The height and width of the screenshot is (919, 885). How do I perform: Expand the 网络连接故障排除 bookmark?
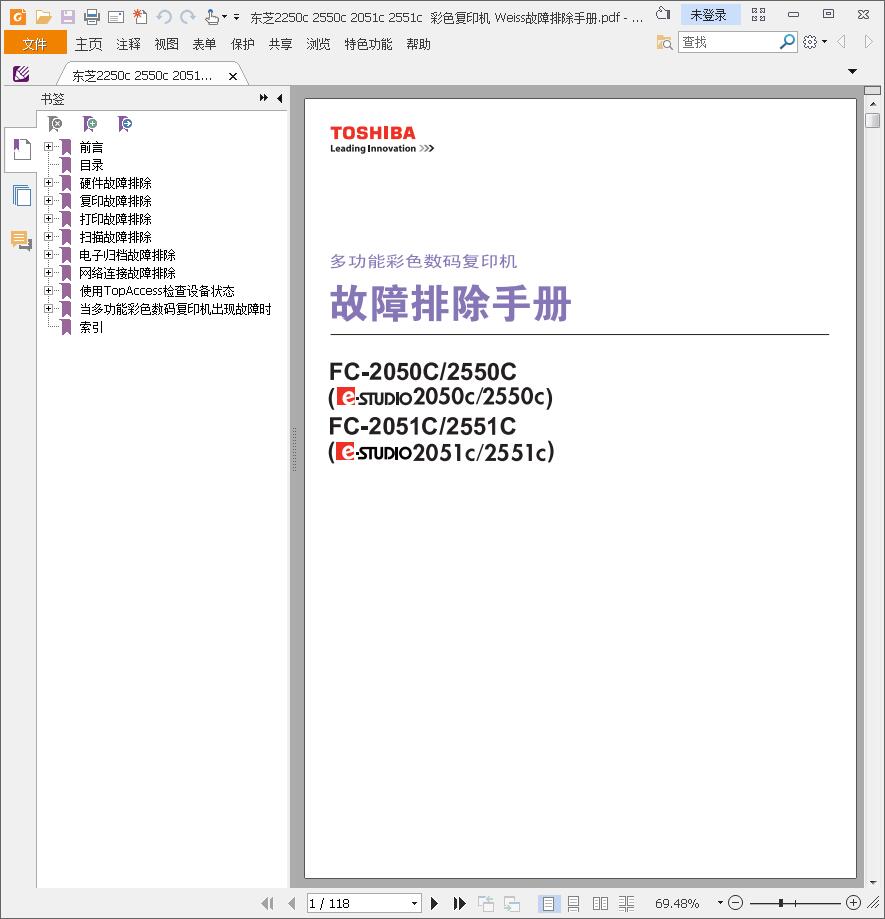coord(49,273)
